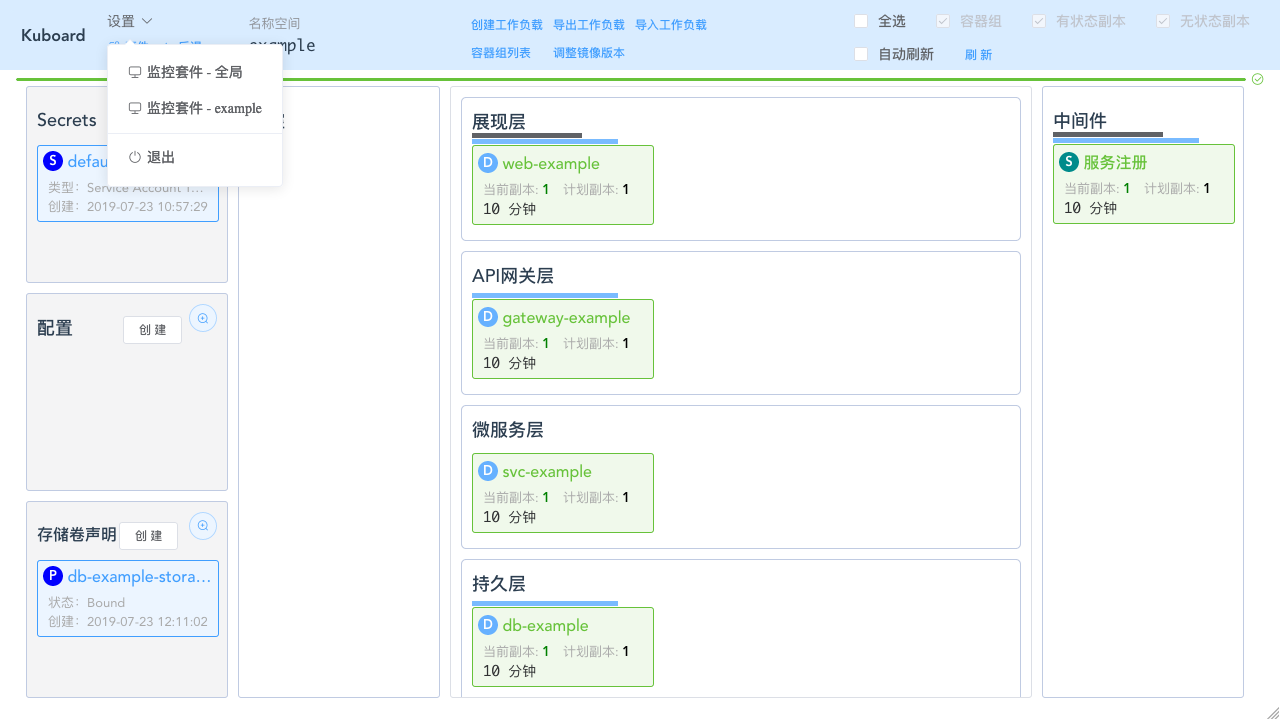Toggle the 自动刷新 auto-refresh checkbox
1280x720 pixels.
[x=861, y=54]
